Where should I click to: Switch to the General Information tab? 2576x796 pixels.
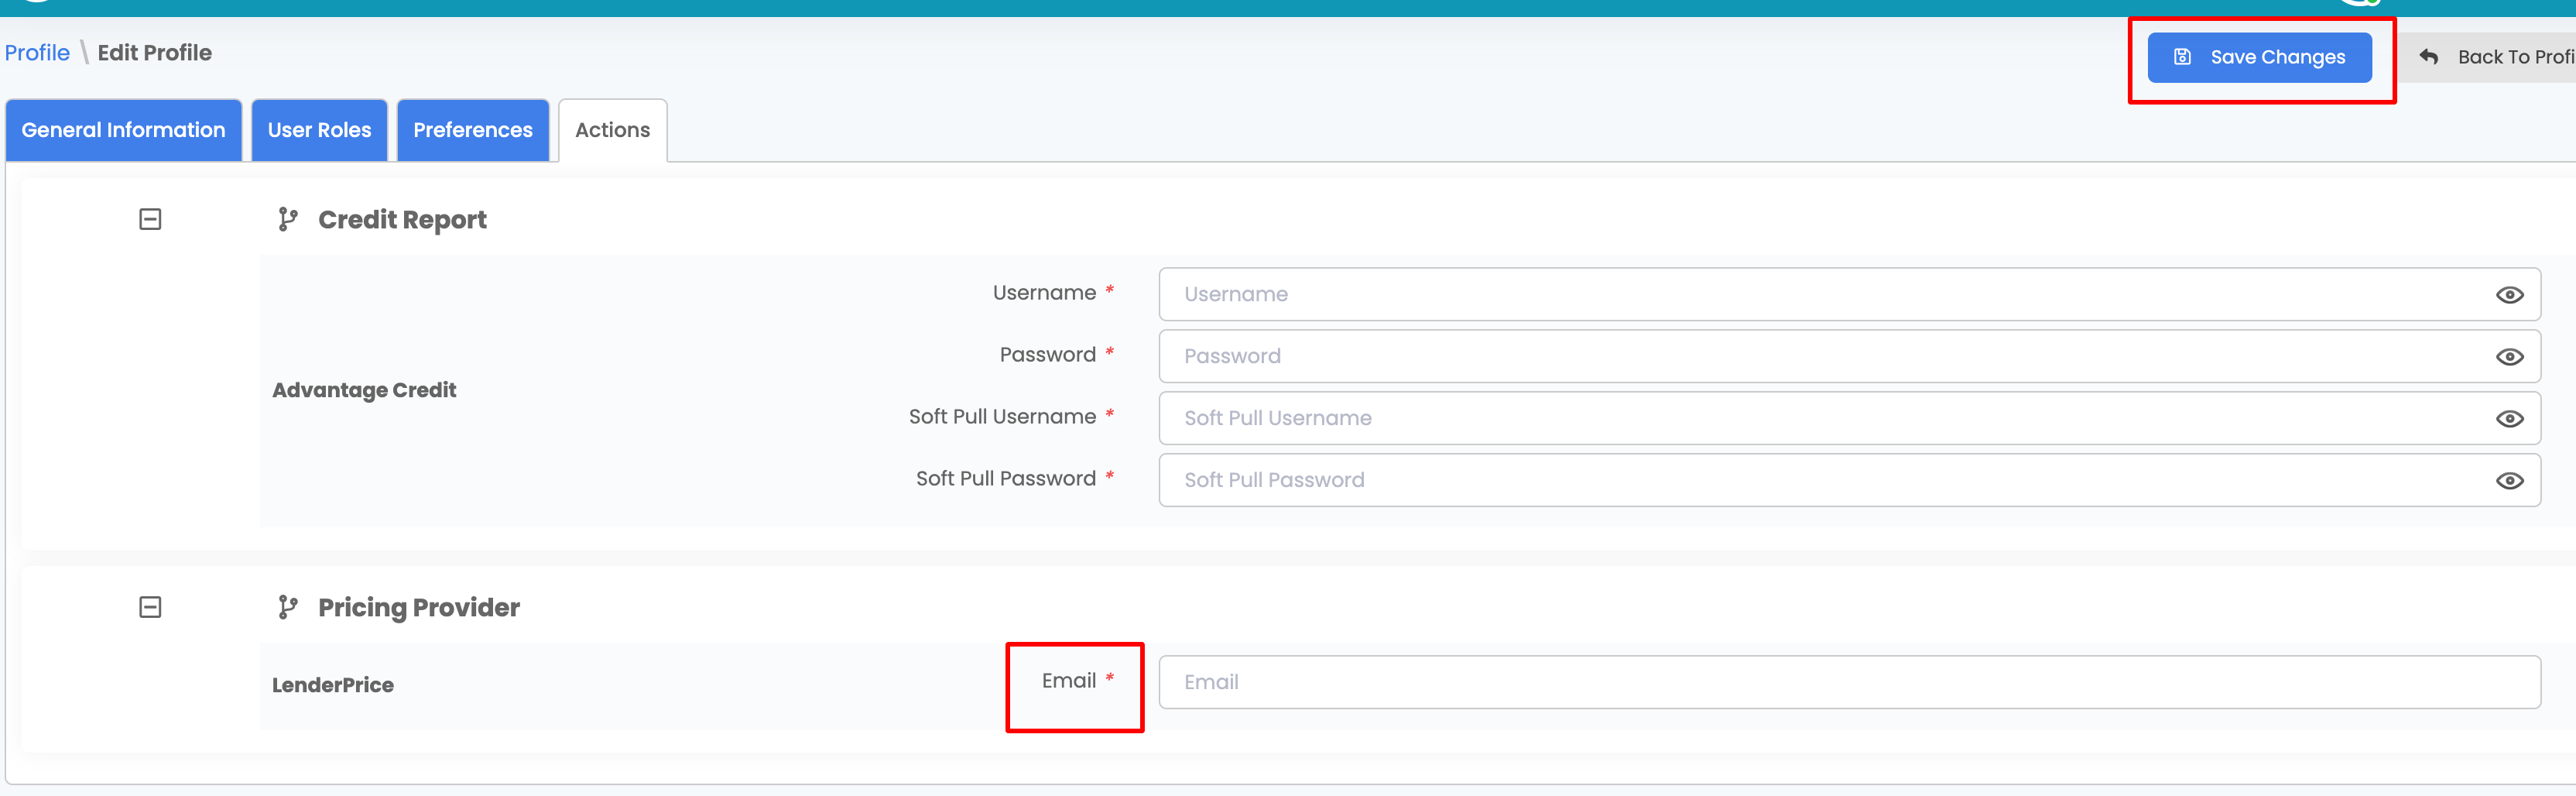(123, 129)
